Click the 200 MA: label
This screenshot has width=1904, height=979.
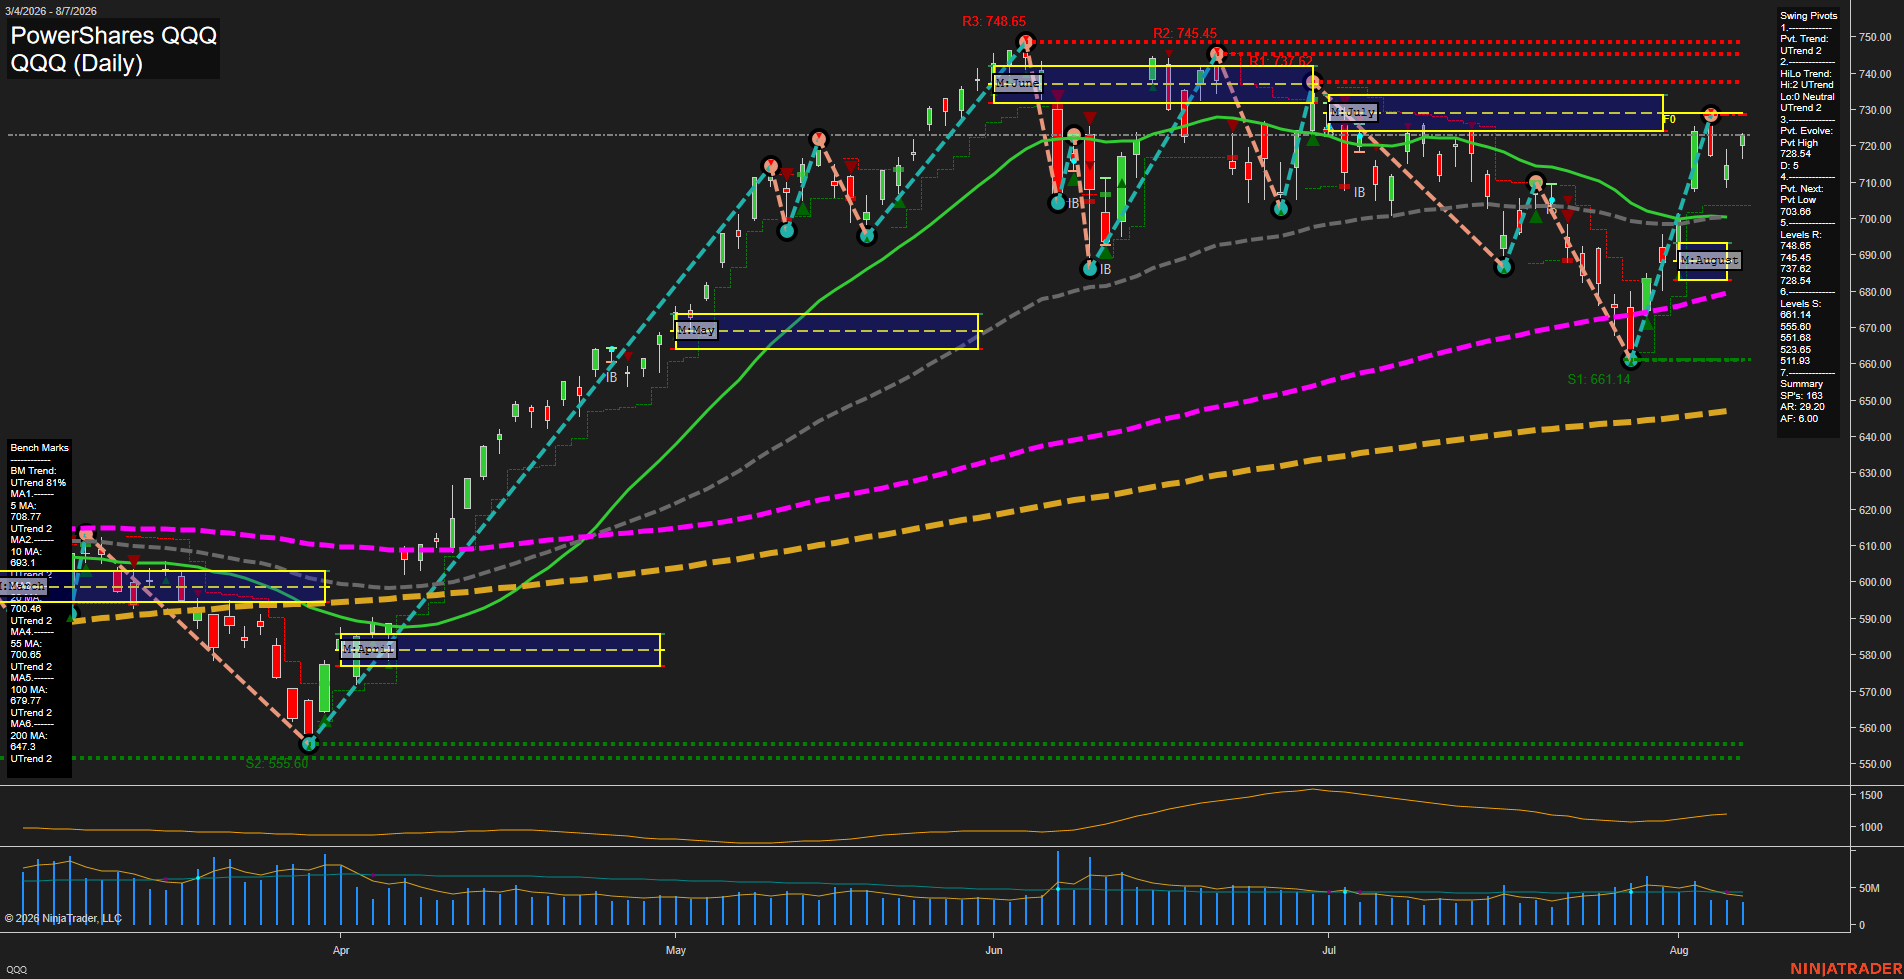29,736
